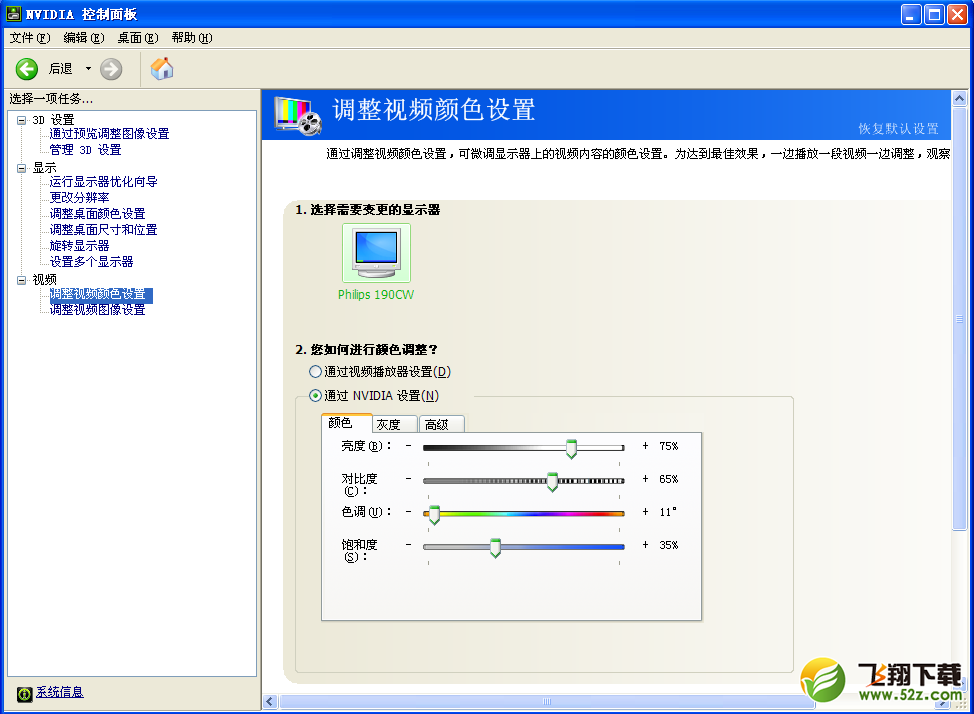974x714 pixels.
Task: Go to the Home page icon
Action: pos(162,68)
